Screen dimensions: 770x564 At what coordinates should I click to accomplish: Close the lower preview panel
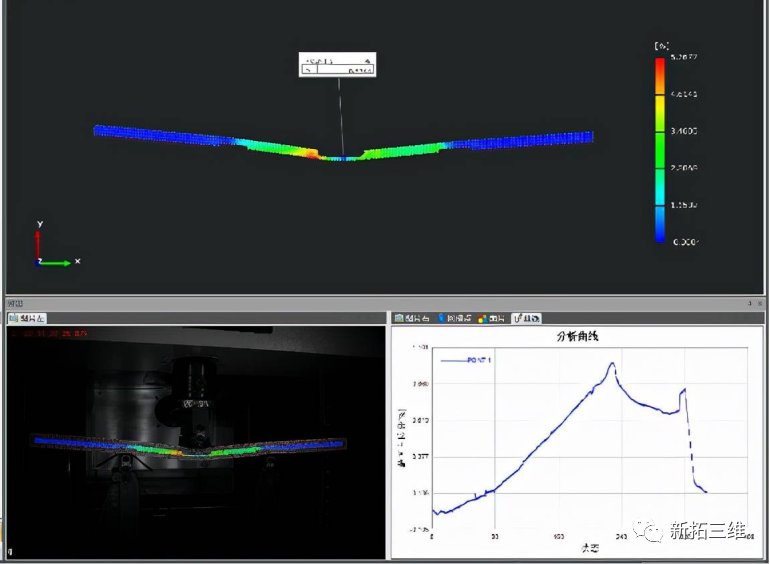coord(760,303)
